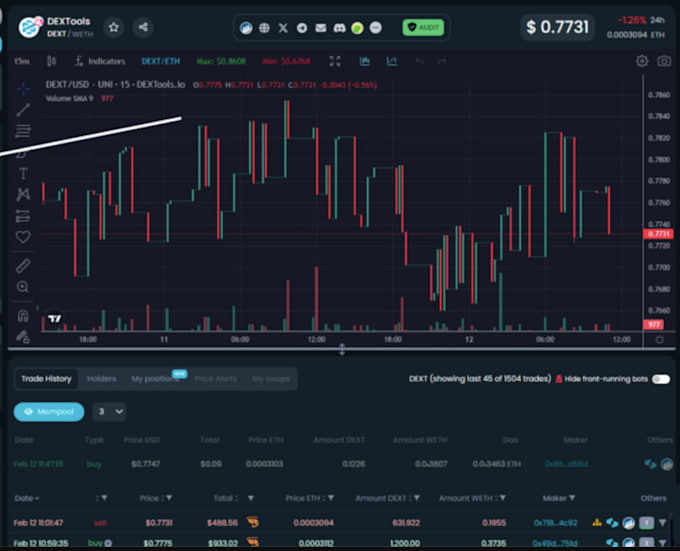Toggle fullscreen chart mode
Image resolution: width=680 pixels, height=551 pixels.
tap(335, 61)
